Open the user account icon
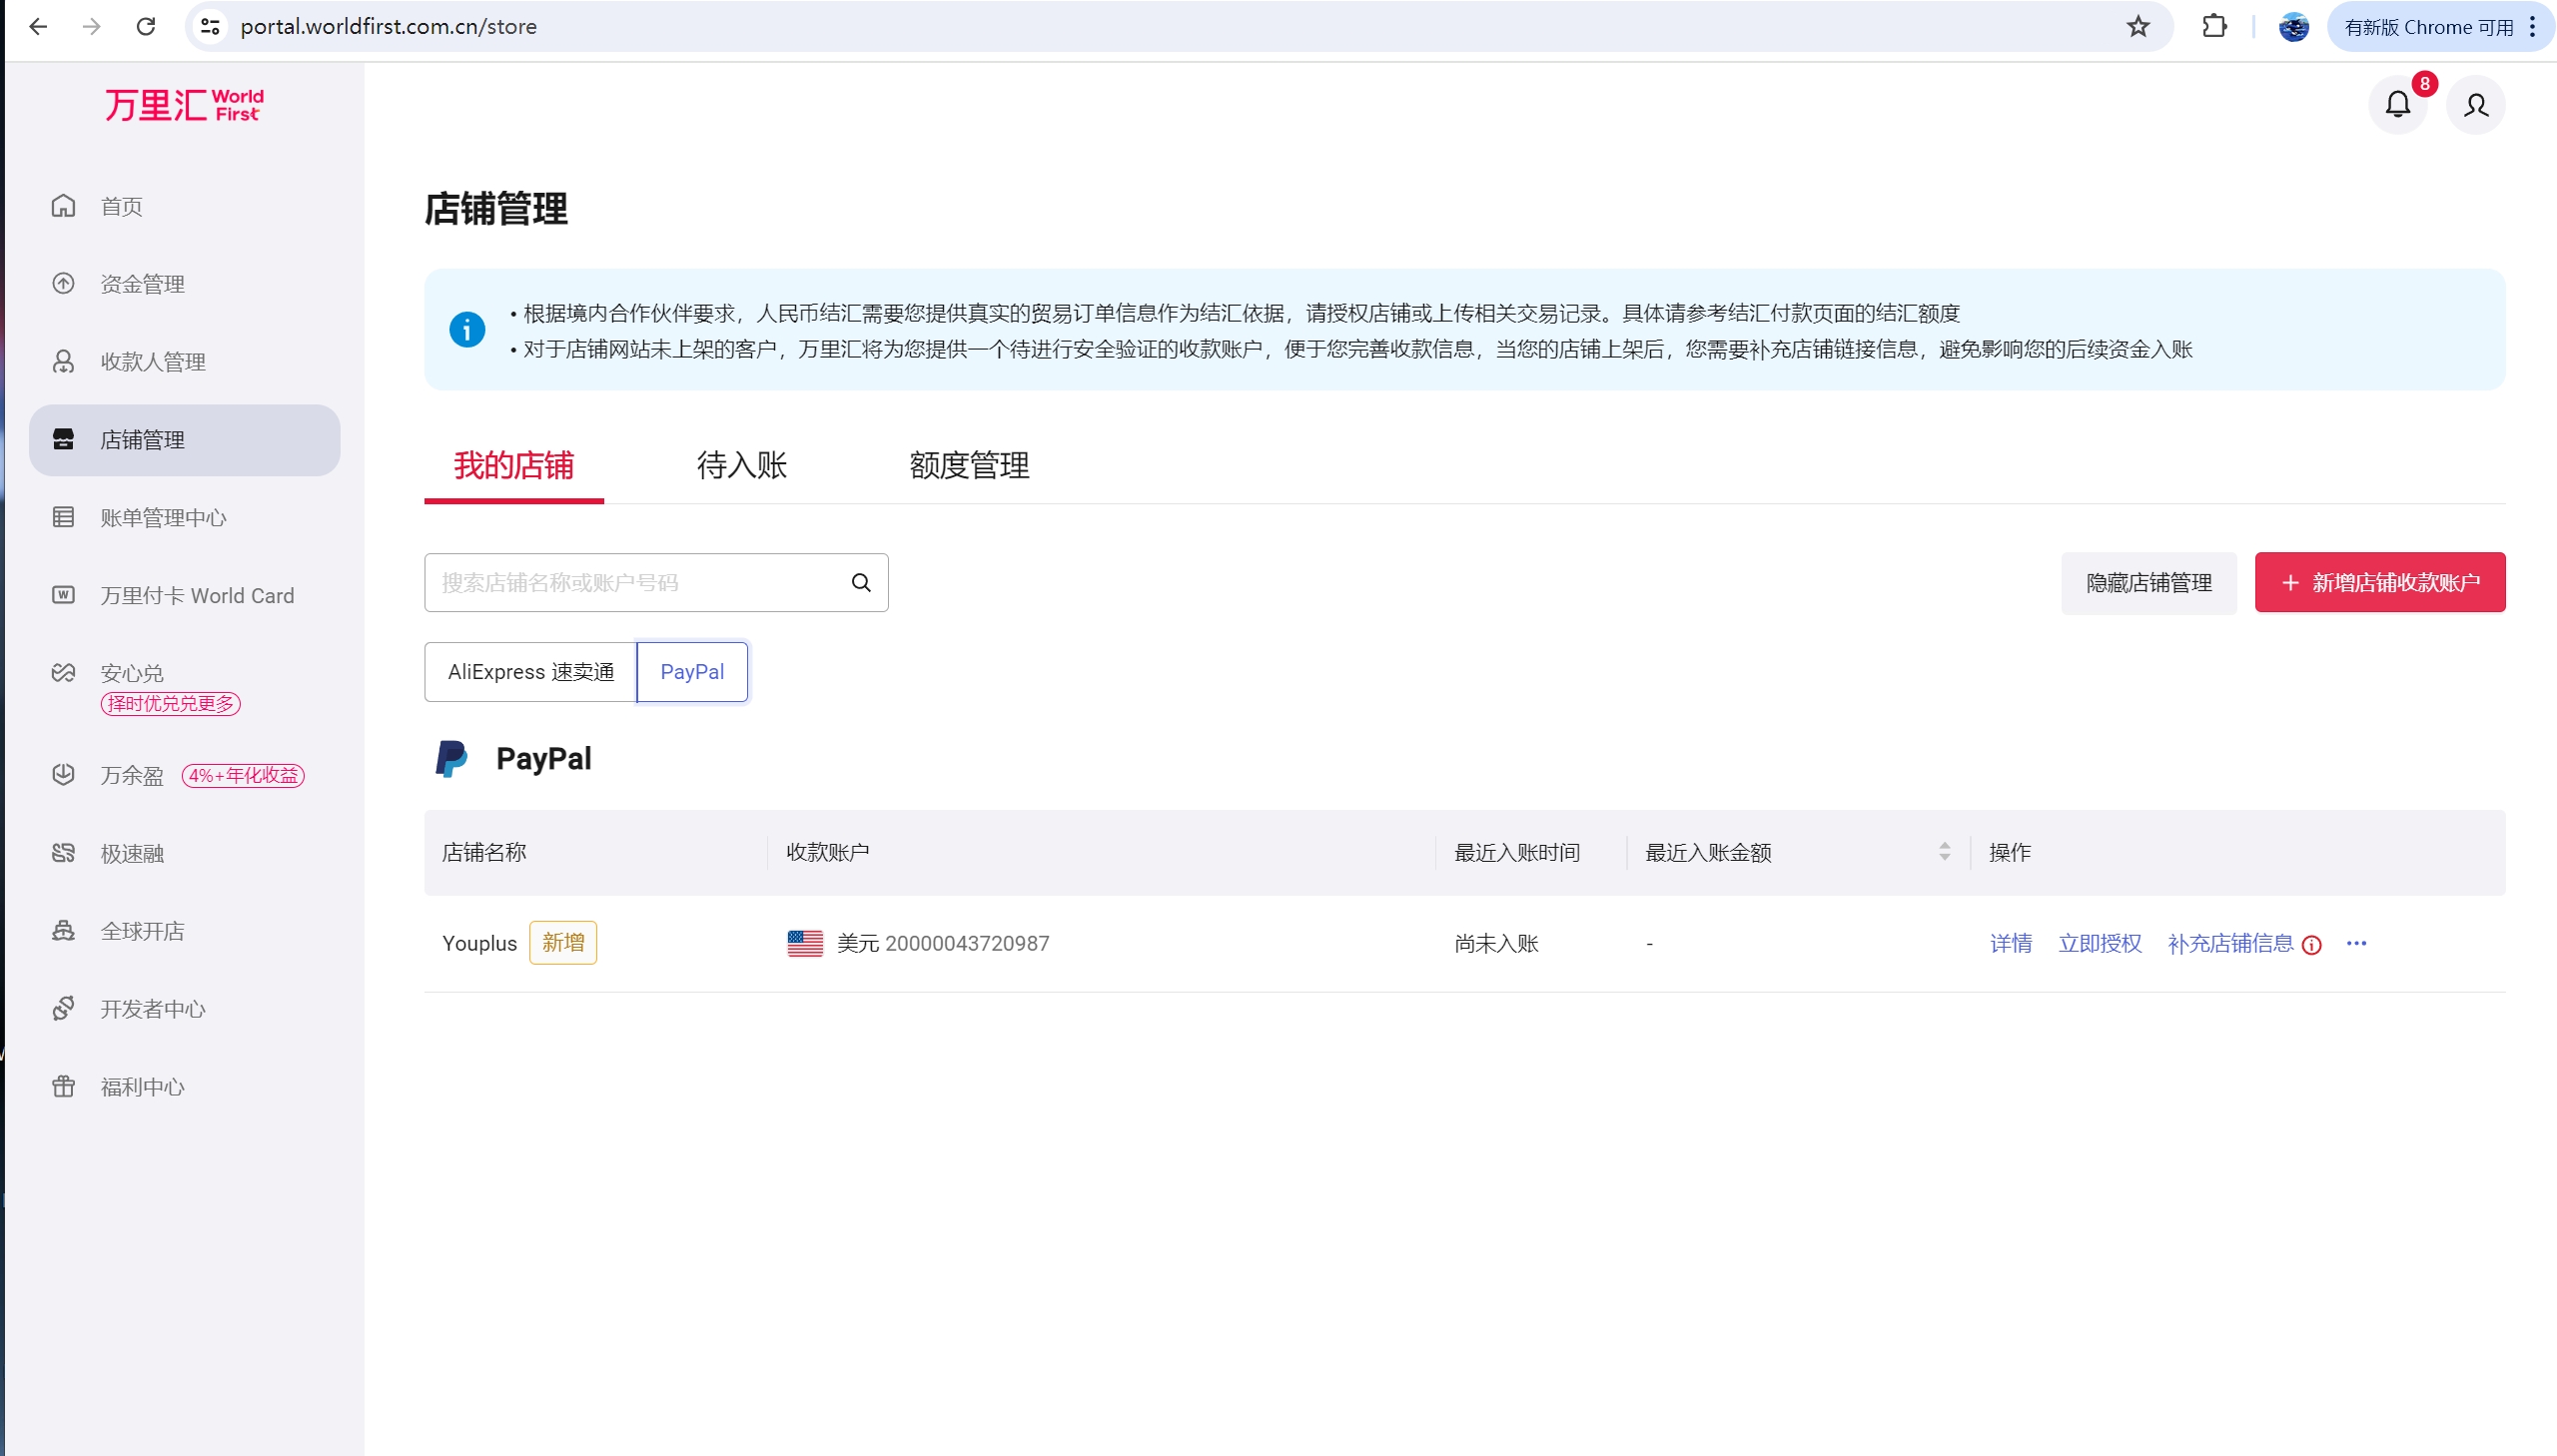 click(x=2476, y=104)
